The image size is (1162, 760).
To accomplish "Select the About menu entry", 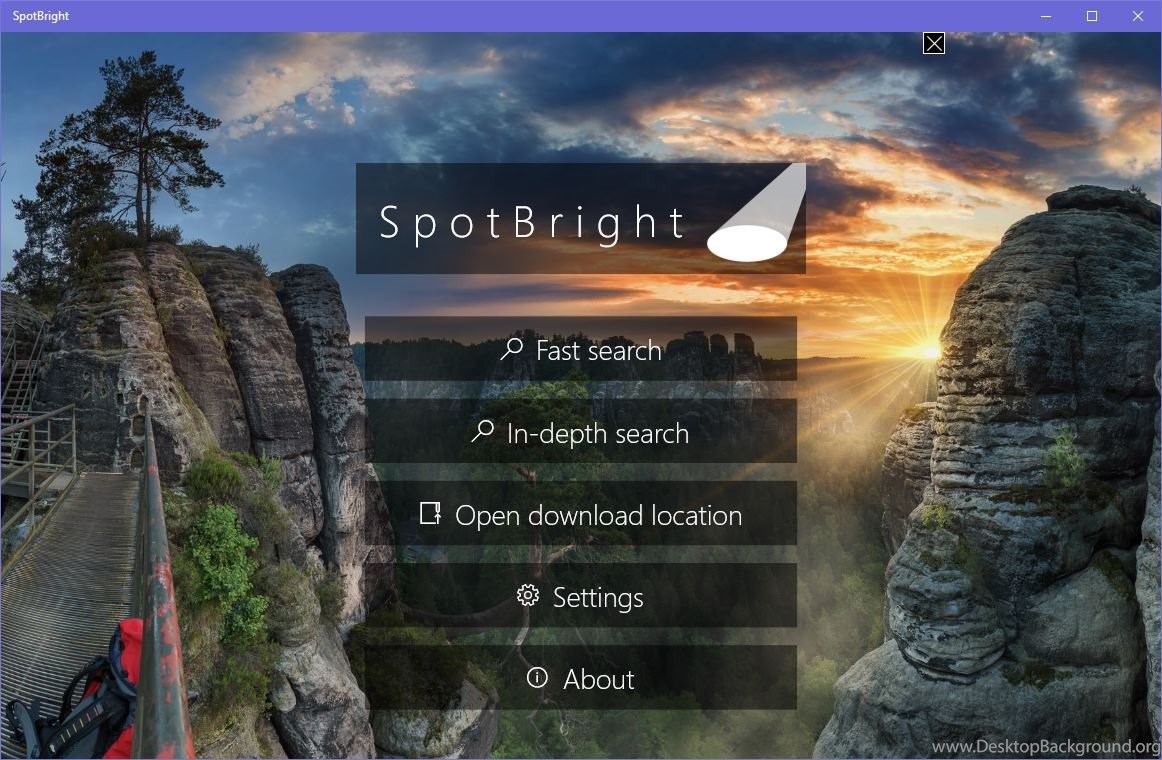I will (581, 678).
